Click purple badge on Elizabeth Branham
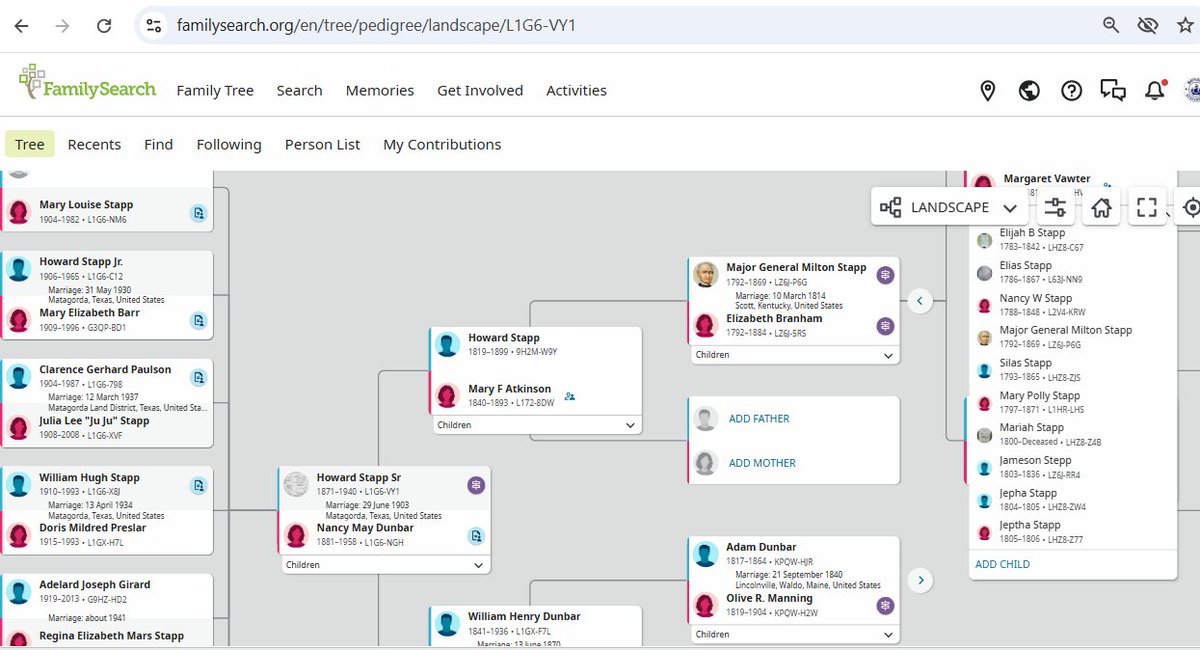Viewport: 1200px width, 650px height. click(885, 326)
